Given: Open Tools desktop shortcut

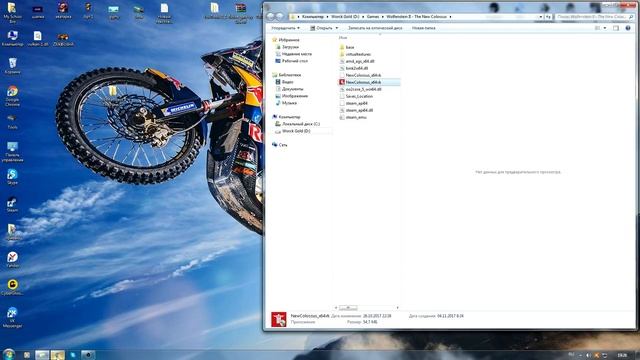Looking at the screenshot, I should point(12,122).
